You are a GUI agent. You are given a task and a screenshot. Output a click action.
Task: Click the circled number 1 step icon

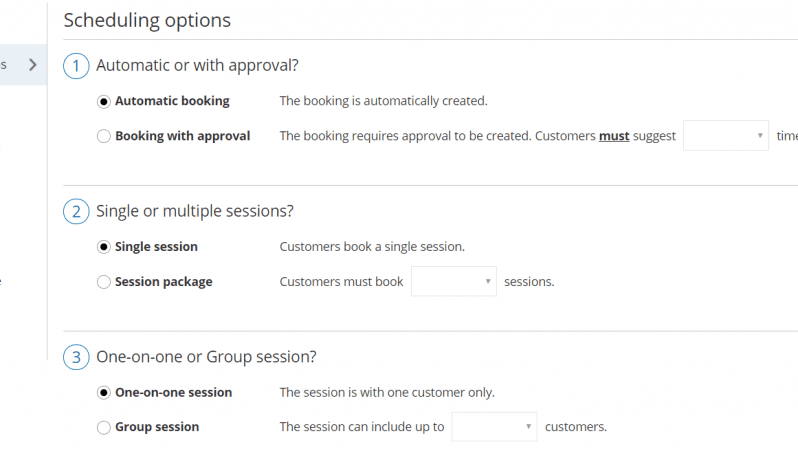[x=76, y=66]
